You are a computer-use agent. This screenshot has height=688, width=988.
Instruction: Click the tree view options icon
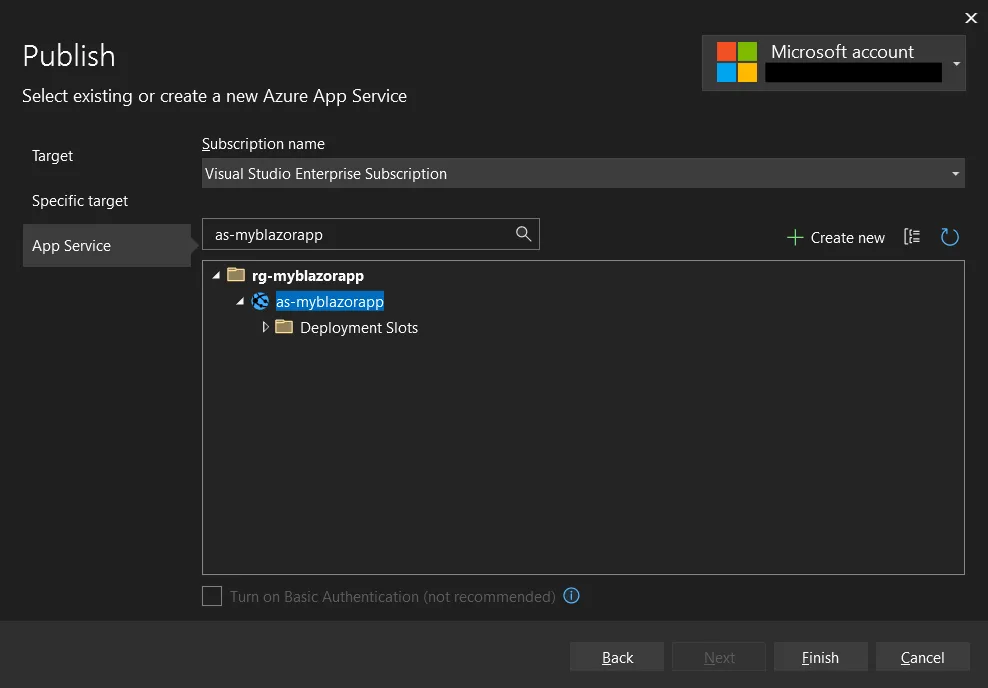click(912, 237)
